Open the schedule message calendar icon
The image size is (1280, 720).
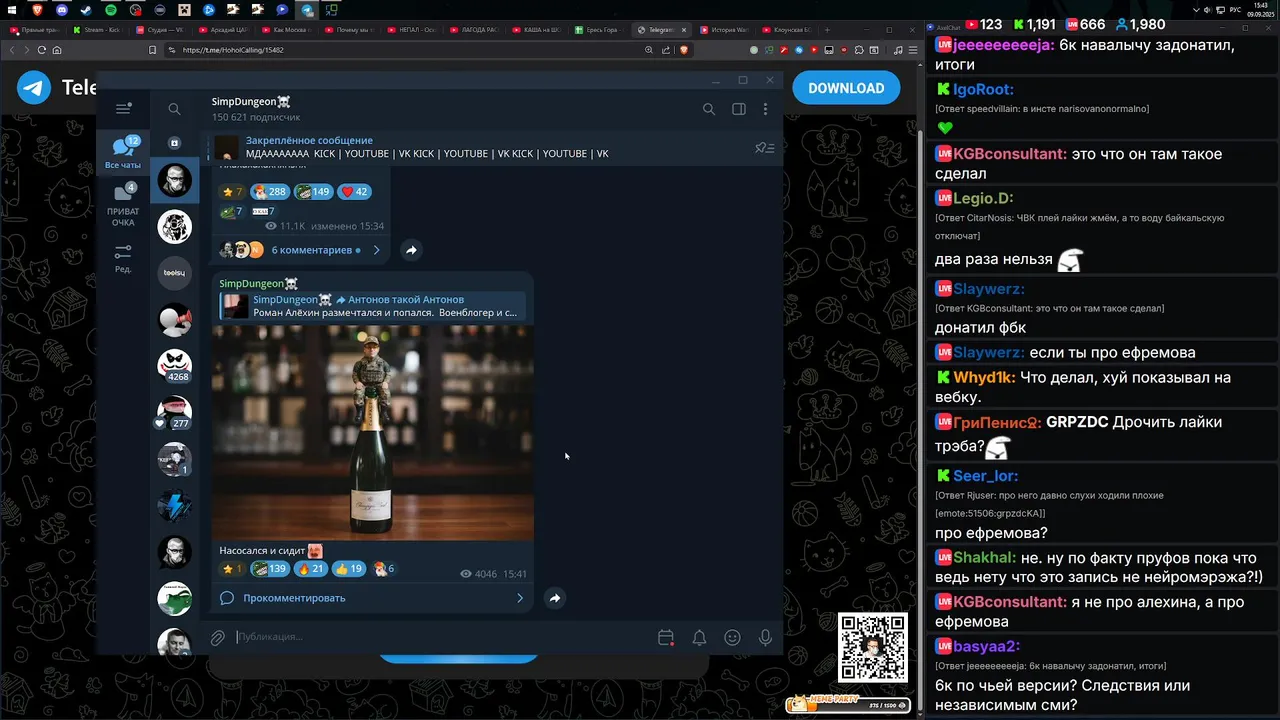(x=666, y=637)
